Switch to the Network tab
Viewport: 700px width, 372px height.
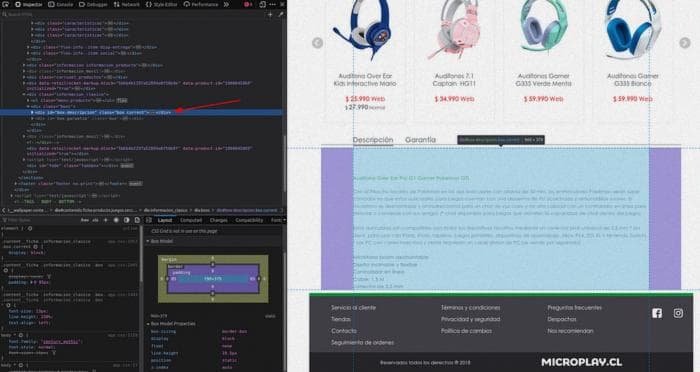127,4
